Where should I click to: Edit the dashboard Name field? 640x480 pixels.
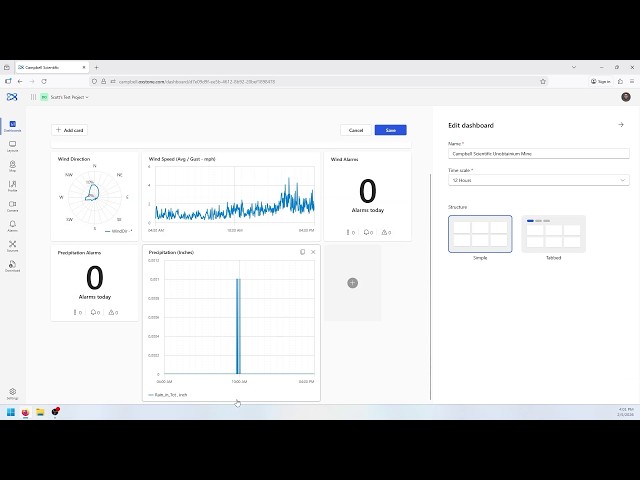[538, 153]
